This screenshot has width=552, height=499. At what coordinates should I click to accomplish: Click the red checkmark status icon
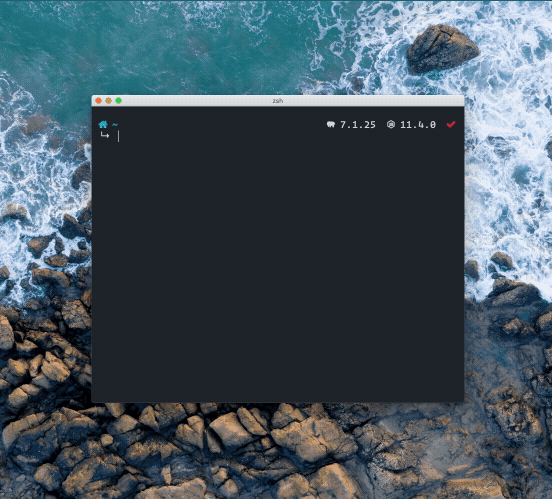click(x=451, y=124)
